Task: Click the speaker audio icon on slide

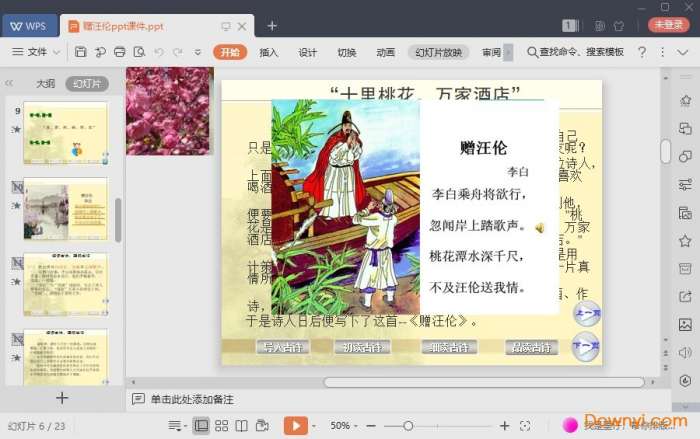Action: tap(540, 228)
